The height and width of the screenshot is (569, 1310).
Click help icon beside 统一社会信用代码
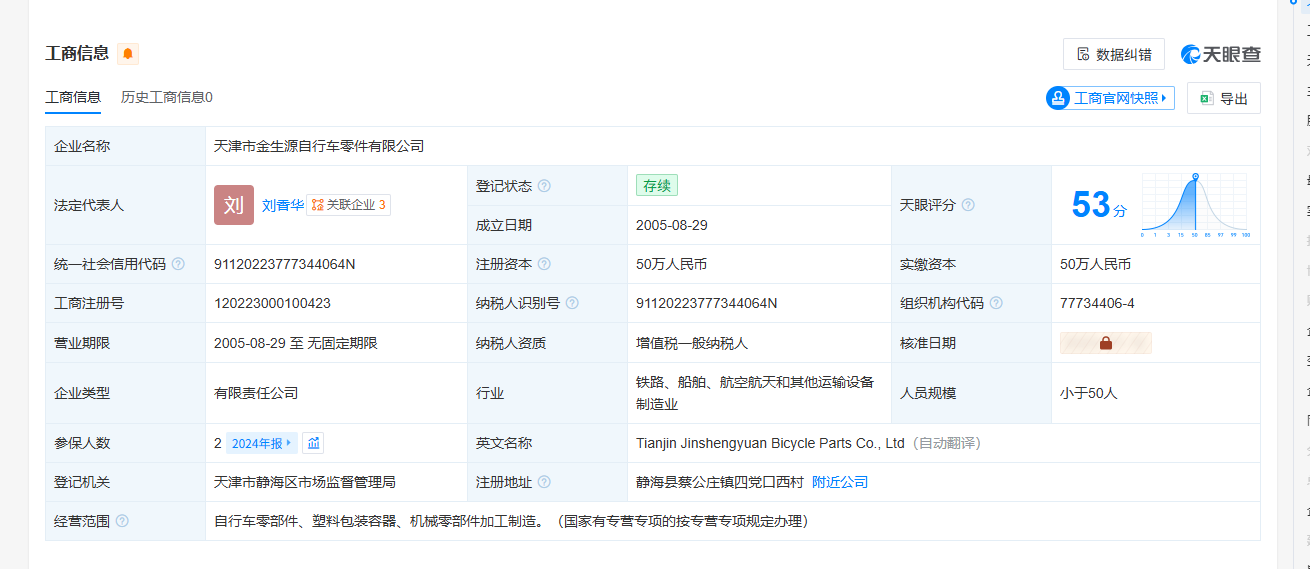pos(178,264)
